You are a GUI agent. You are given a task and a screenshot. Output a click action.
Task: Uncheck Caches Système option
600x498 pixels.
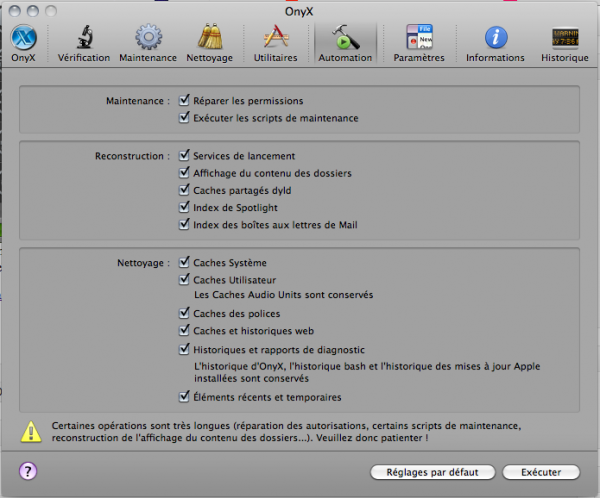tap(184, 262)
